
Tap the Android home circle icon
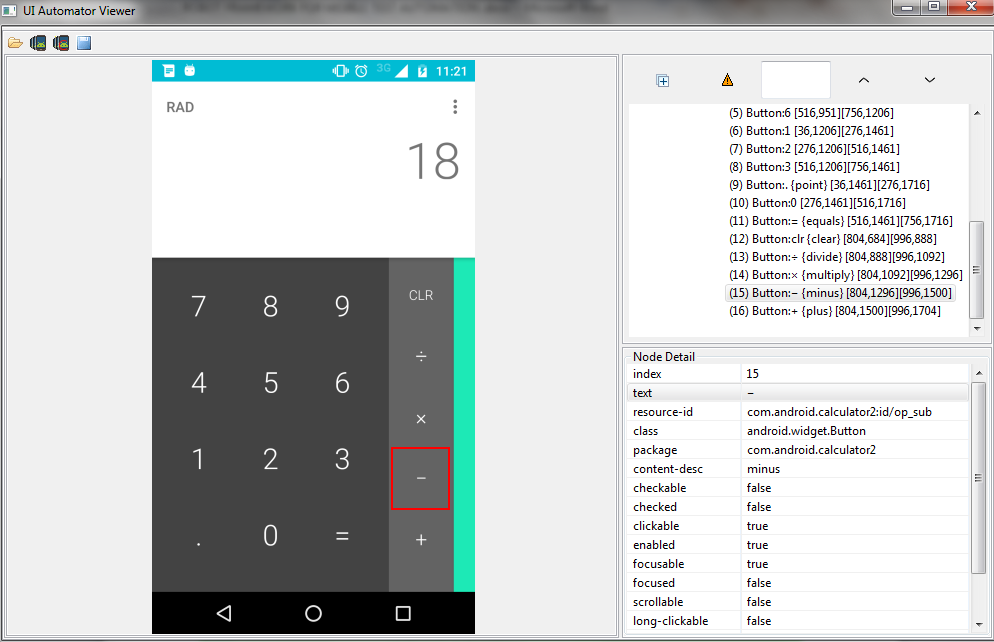click(313, 613)
